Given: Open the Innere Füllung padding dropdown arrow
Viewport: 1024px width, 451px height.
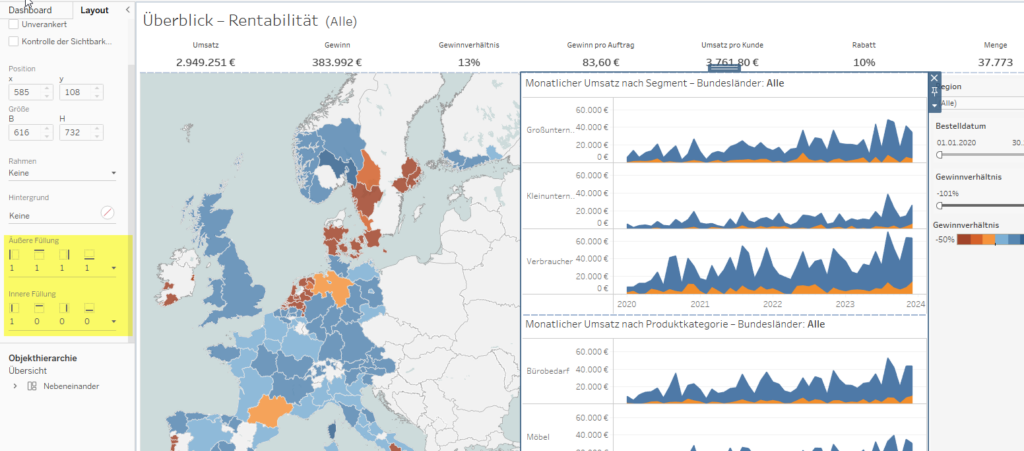Looking at the screenshot, I should click(x=114, y=322).
